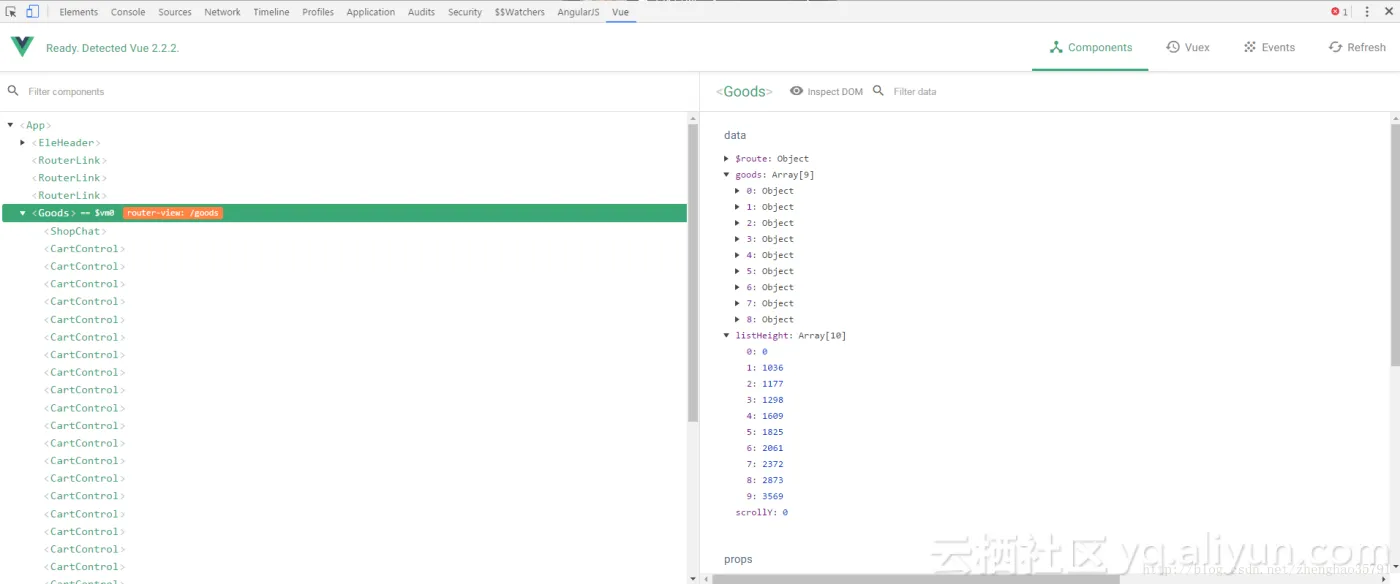Image resolution: width=1400 pixels, height=584 pixels.
Task: Click the inspect element picker icon
Action: tap(11, 12)
